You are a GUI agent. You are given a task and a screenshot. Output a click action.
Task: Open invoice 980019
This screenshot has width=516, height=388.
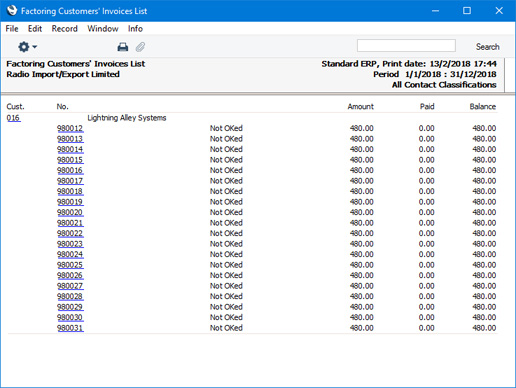click(x=70, y=202)
